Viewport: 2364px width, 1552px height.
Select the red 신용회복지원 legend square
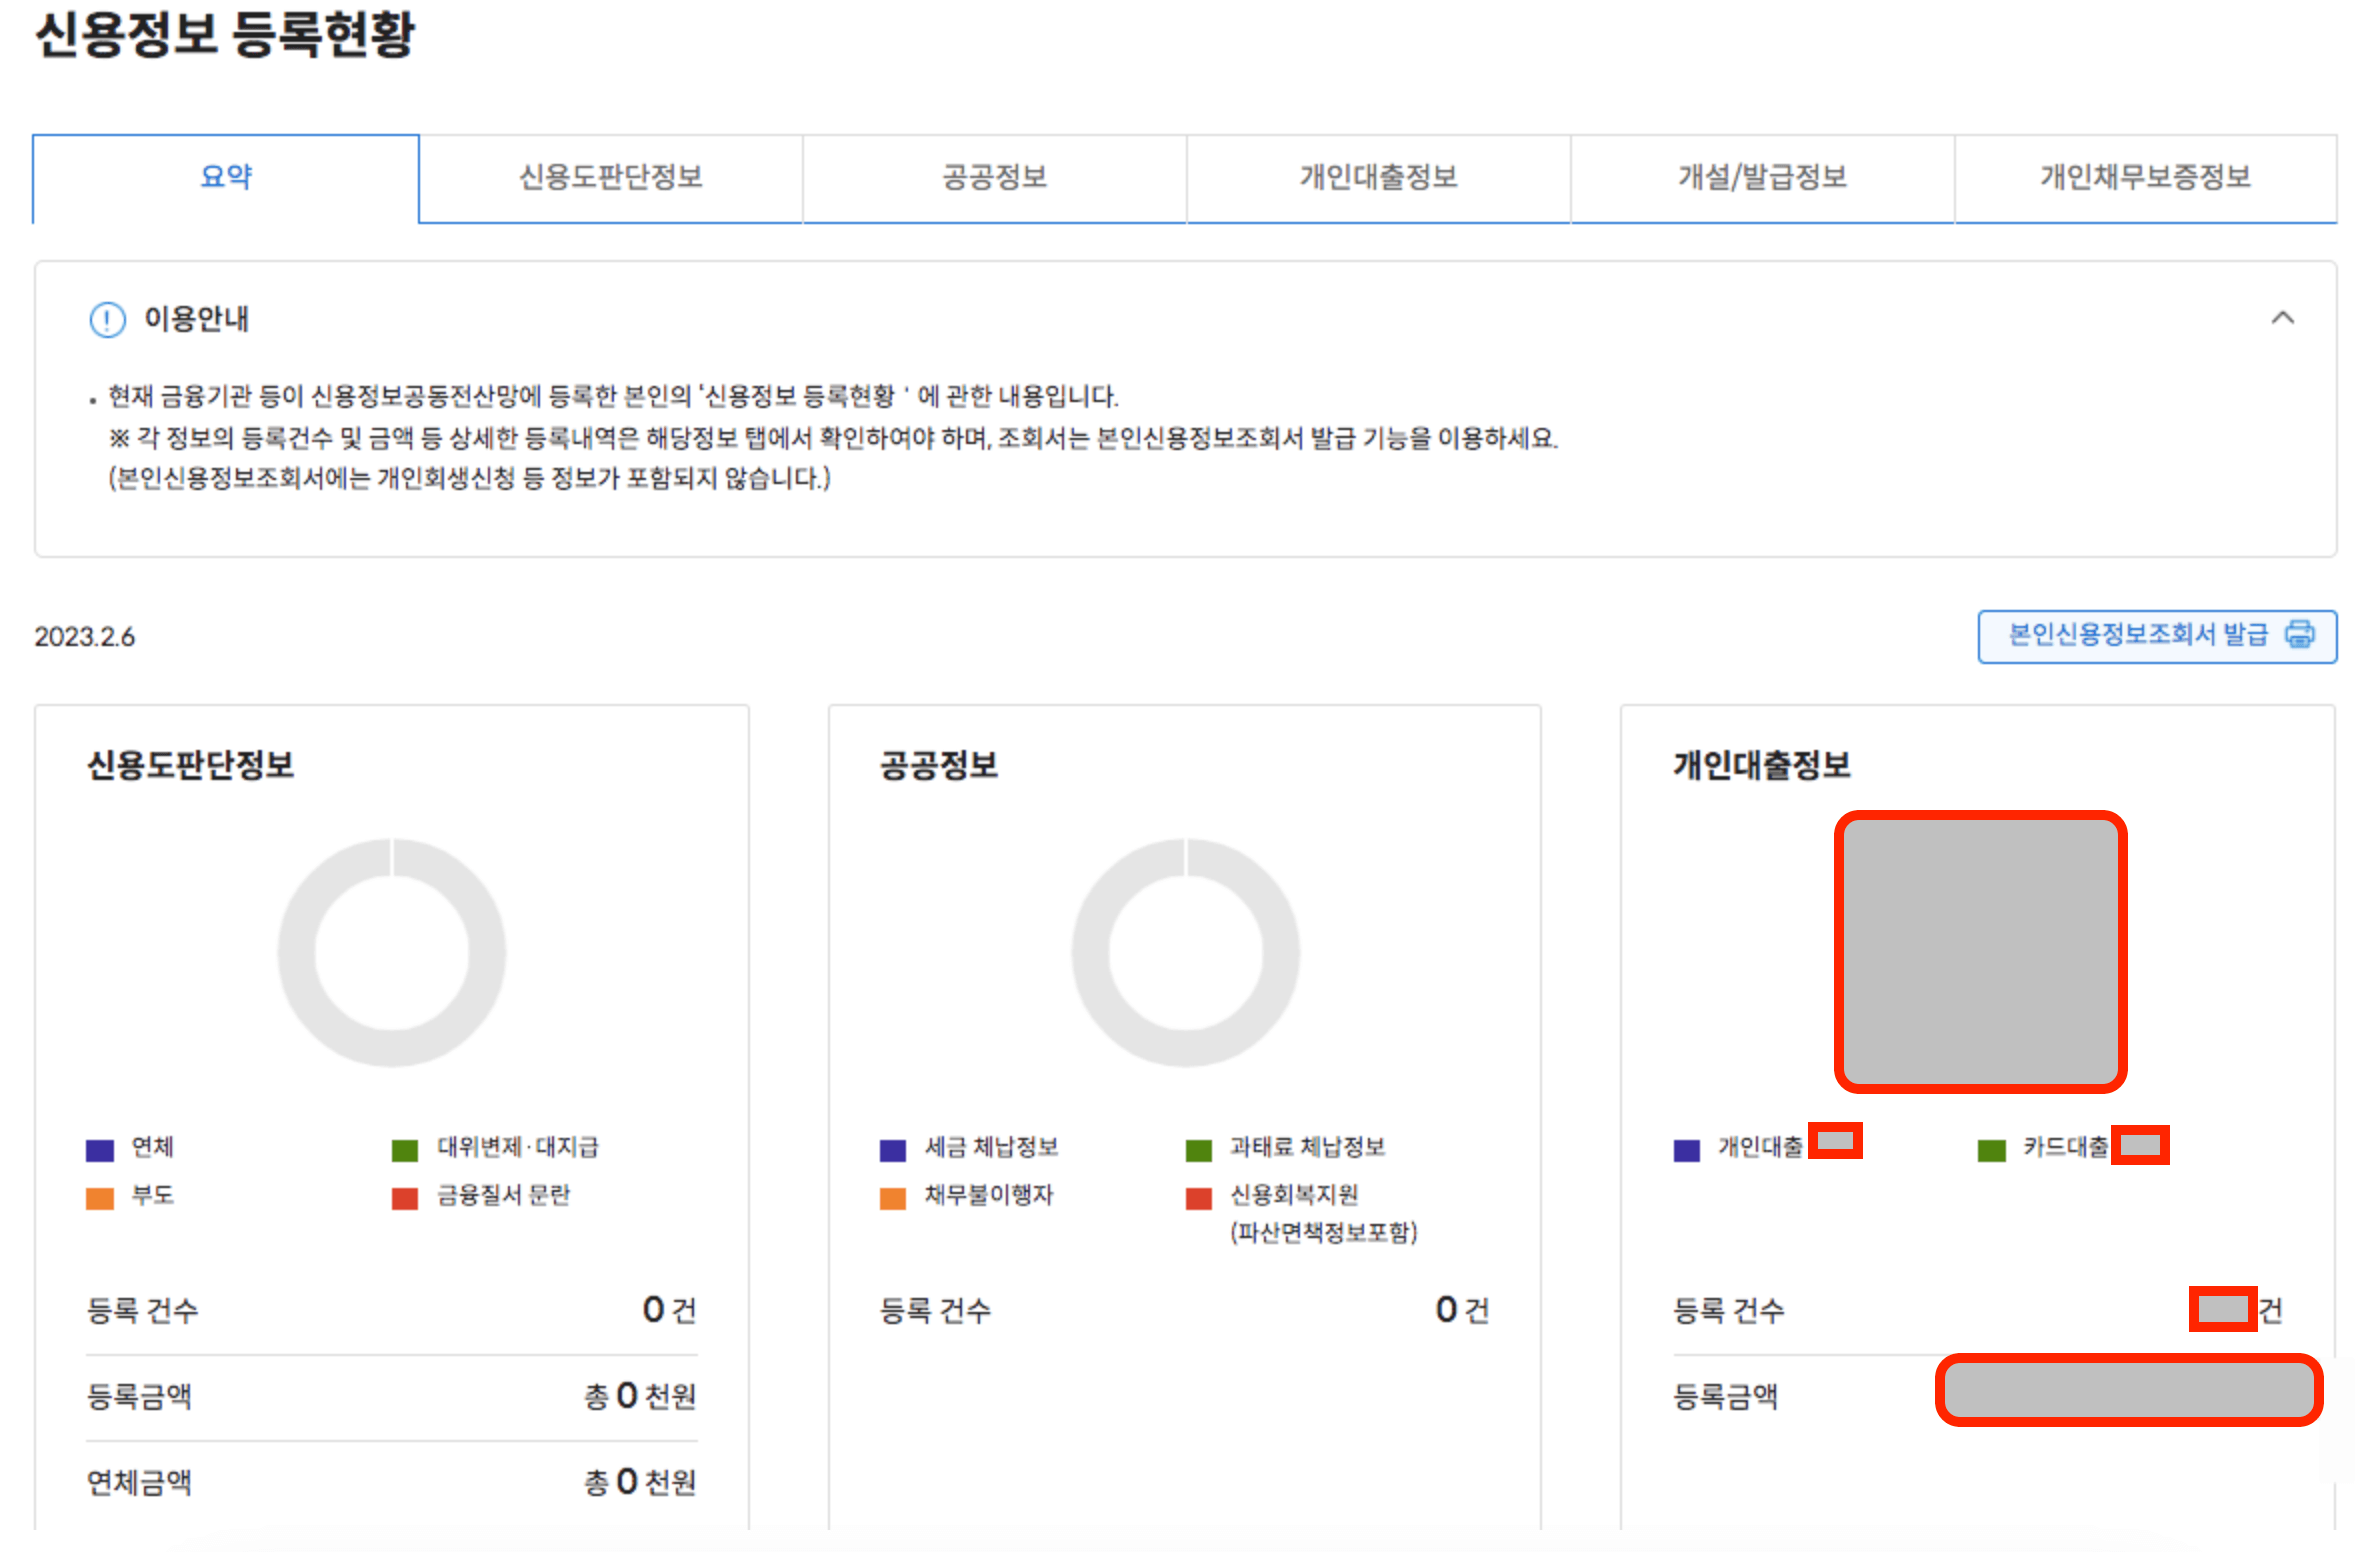click(x=1197, y=1196)
